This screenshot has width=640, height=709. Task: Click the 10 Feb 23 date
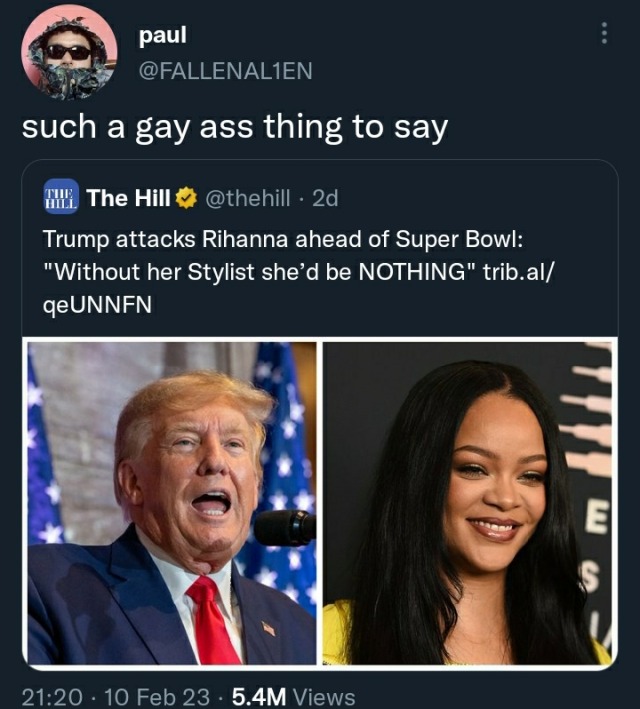[x=157, y=696]
